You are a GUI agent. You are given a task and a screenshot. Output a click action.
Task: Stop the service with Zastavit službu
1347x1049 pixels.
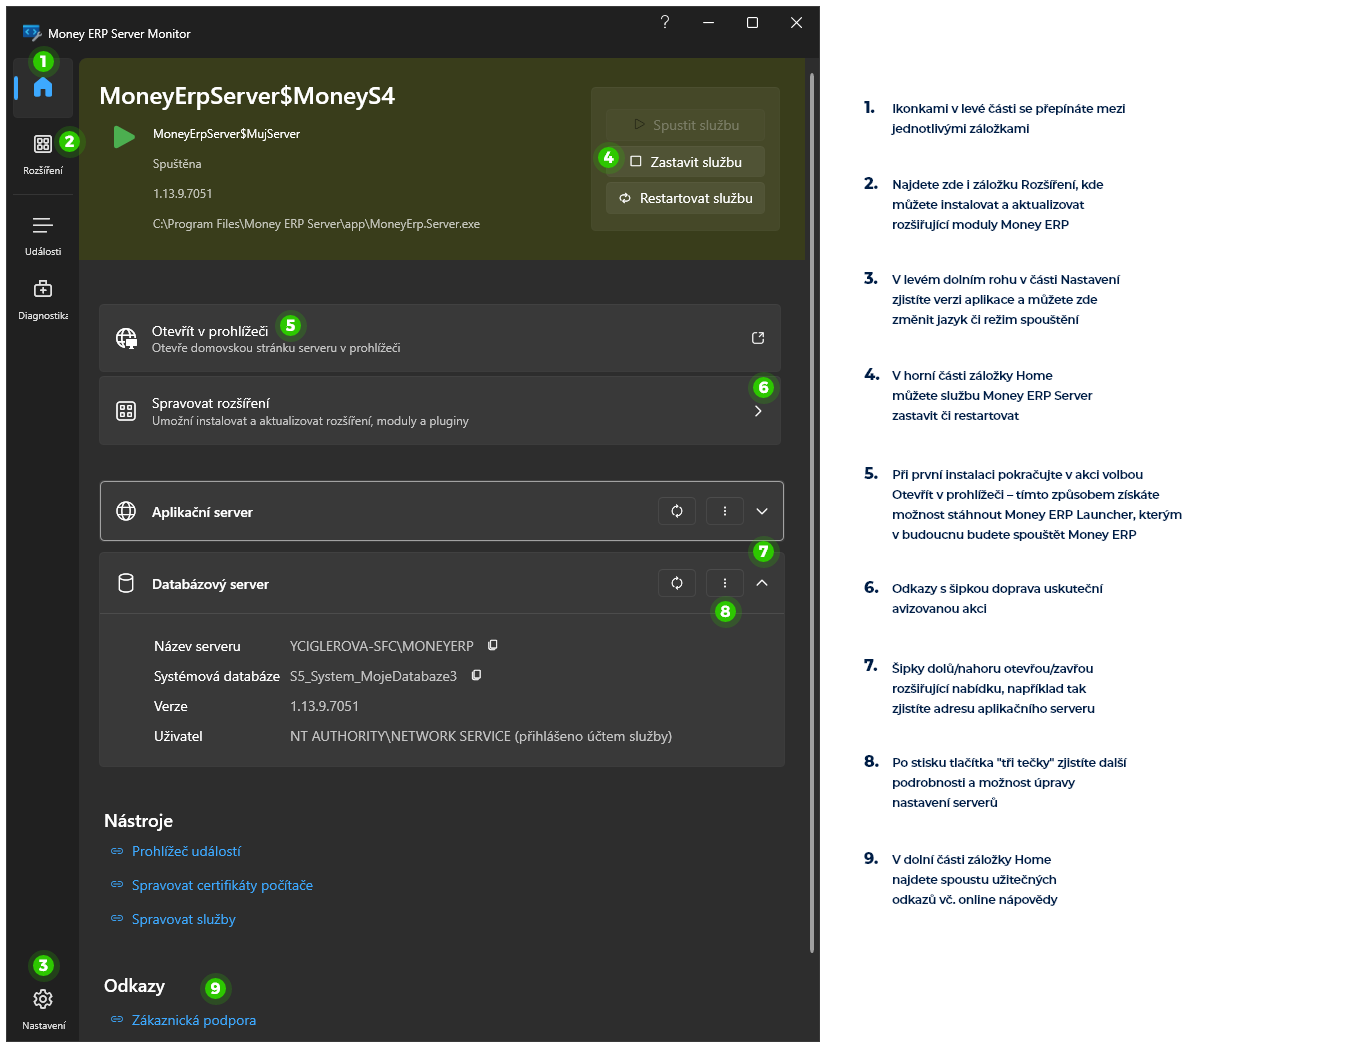click(x=685, y=162)
